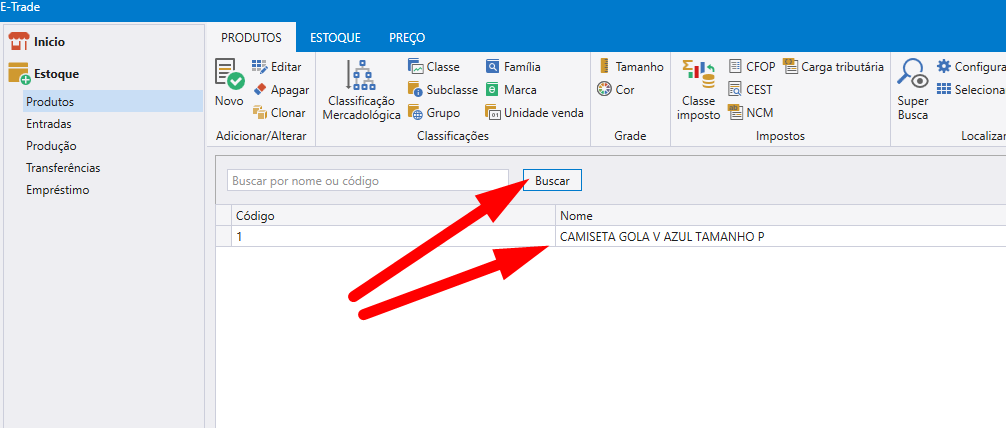Select Entradas in the sidebar
The width and height of the screenshot is (1006, 428).
[49, 124]
